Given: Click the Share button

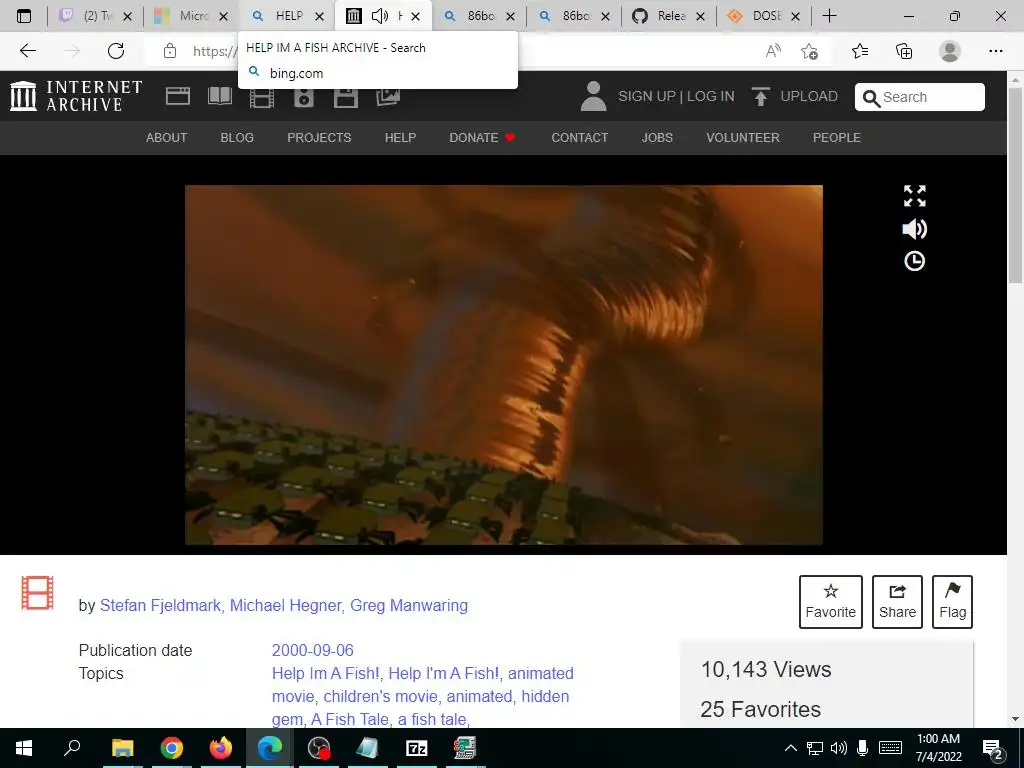Looking at the screenshot, I should click(897, 601).
